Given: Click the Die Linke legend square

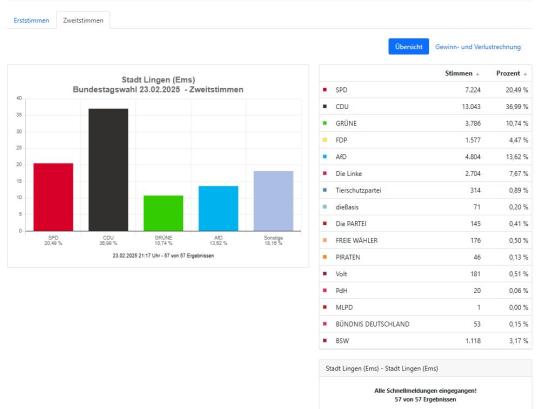Looking at the screenshot, I should coord(325,173).
